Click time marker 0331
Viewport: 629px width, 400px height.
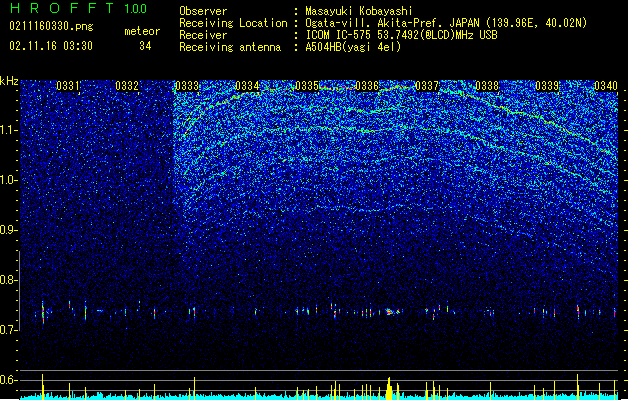68,86
